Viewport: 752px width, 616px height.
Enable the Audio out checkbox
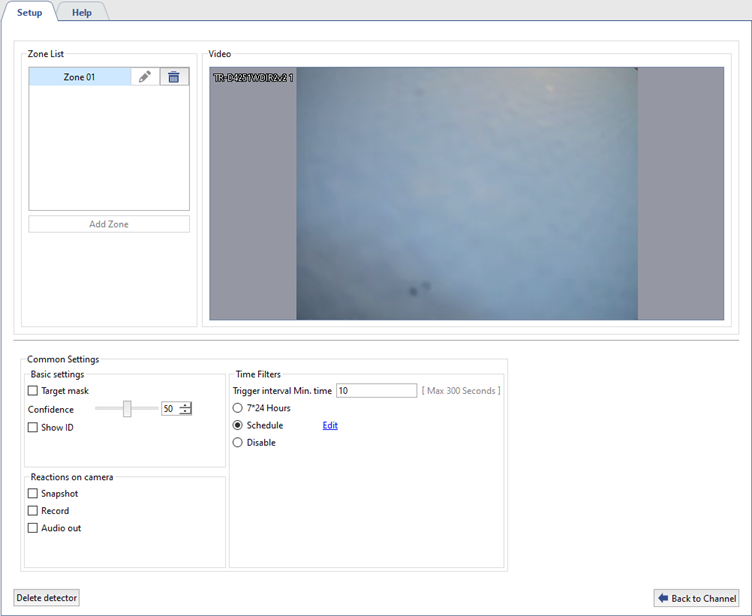click(33, 528)
